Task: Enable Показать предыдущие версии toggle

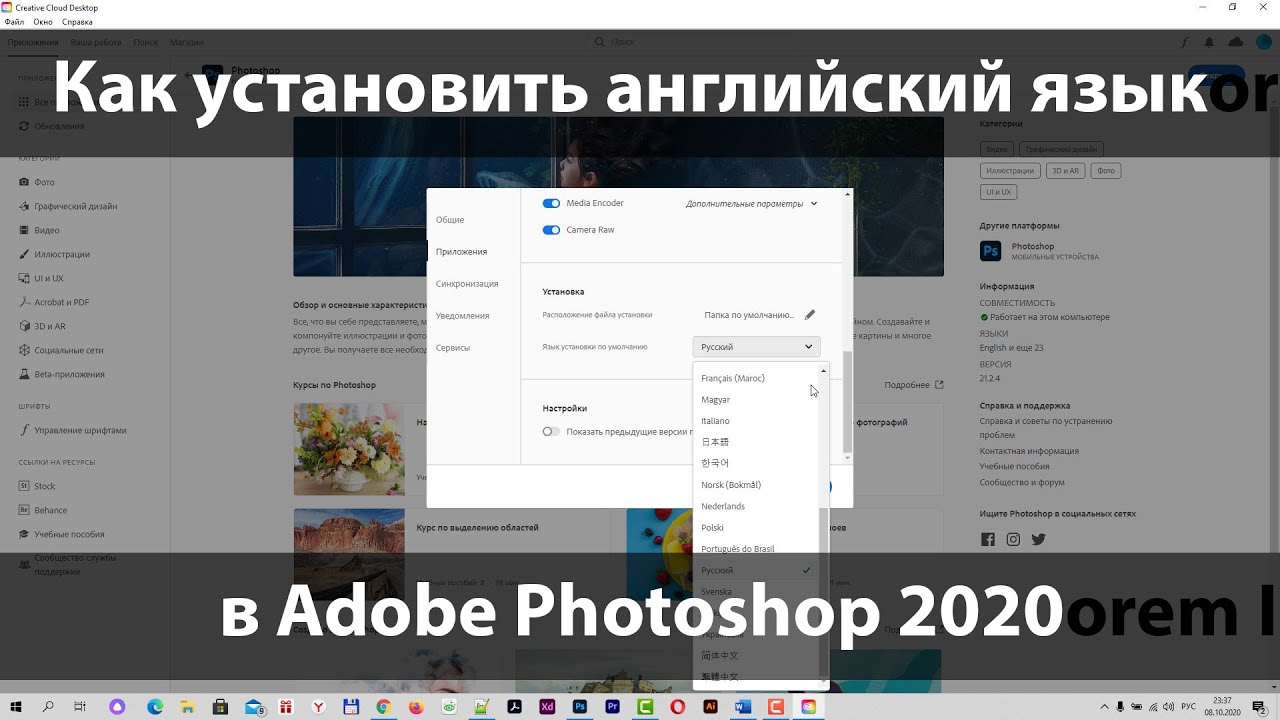Action: click(x=551, y=432)
